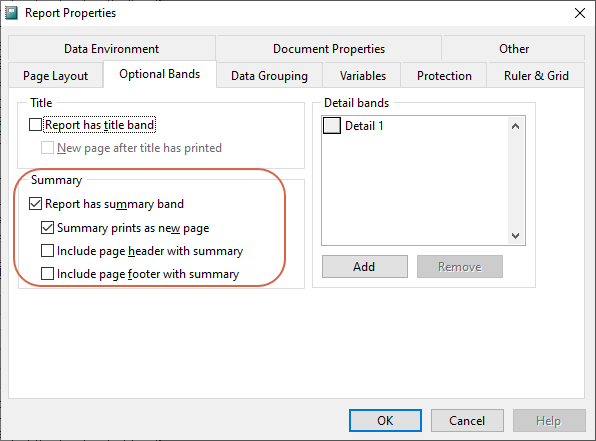The image size is (596, 441).
Task: Go to the Protection tab
Action: (x=444, y=75)
